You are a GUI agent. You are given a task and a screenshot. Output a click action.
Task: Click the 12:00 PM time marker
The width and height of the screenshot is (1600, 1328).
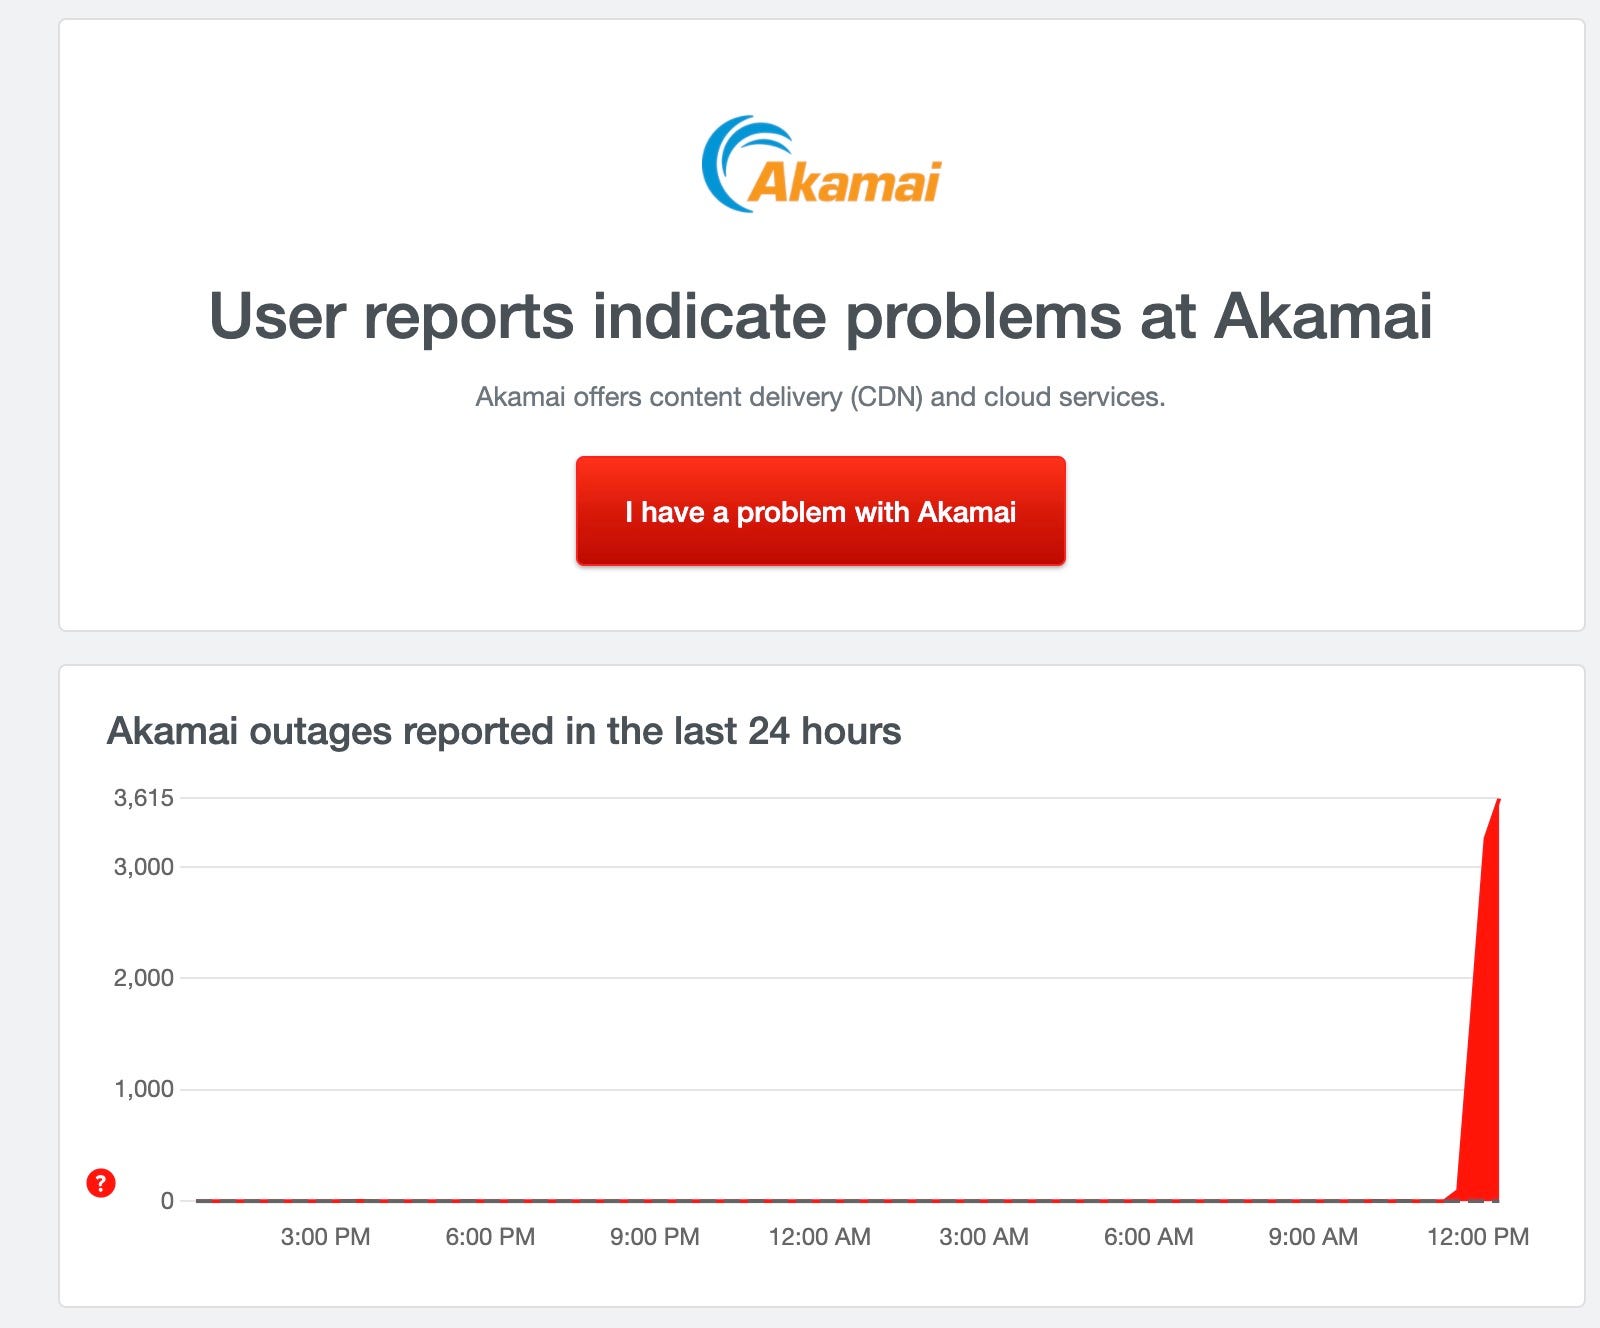point(1478,1237)
